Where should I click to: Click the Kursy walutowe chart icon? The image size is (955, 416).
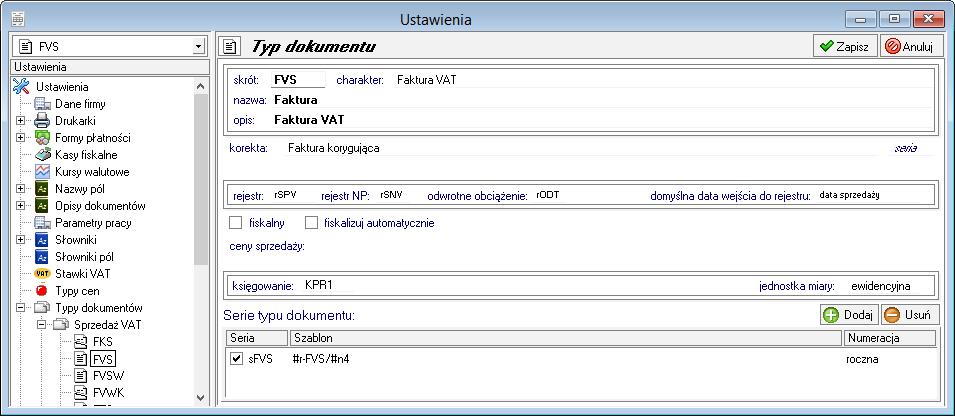click(x=43, y=172)
